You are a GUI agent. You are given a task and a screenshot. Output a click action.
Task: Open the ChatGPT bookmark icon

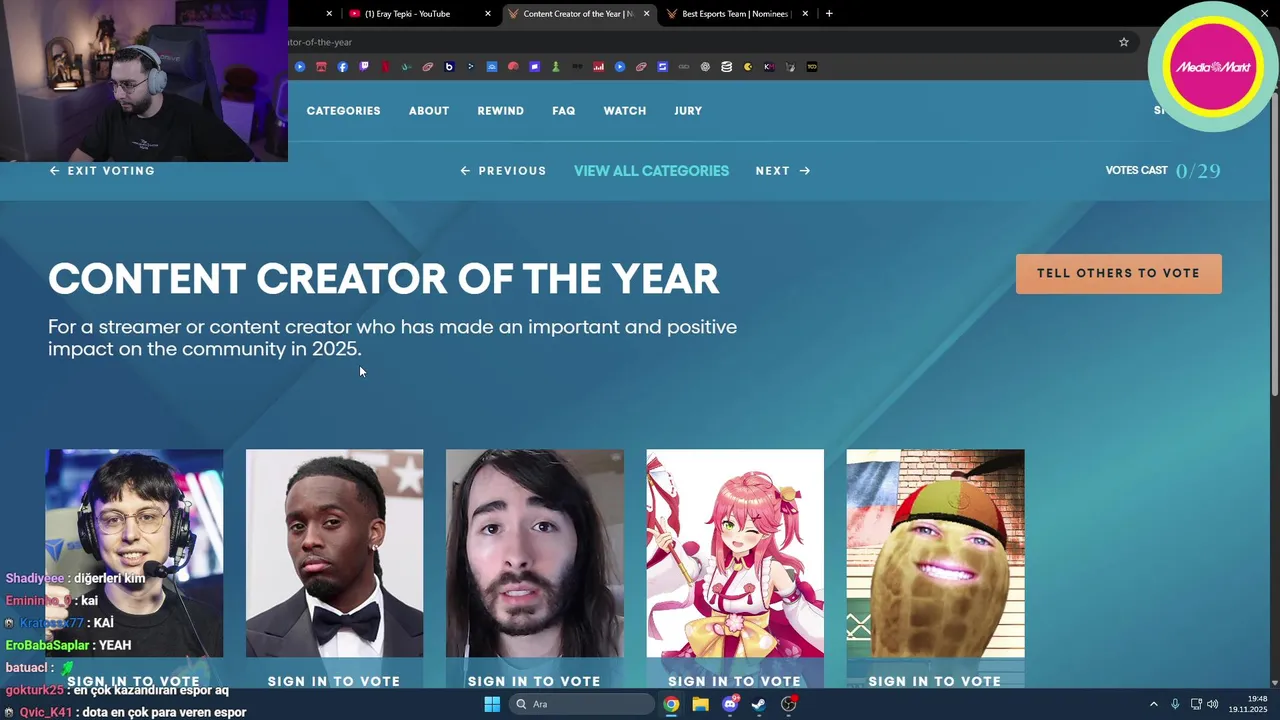(705, 67)
